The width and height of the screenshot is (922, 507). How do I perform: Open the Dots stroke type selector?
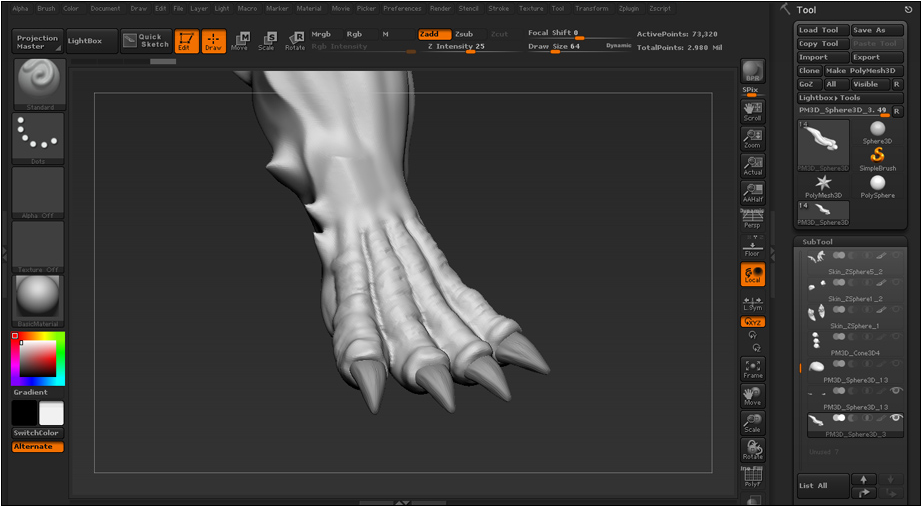[38, 139]
